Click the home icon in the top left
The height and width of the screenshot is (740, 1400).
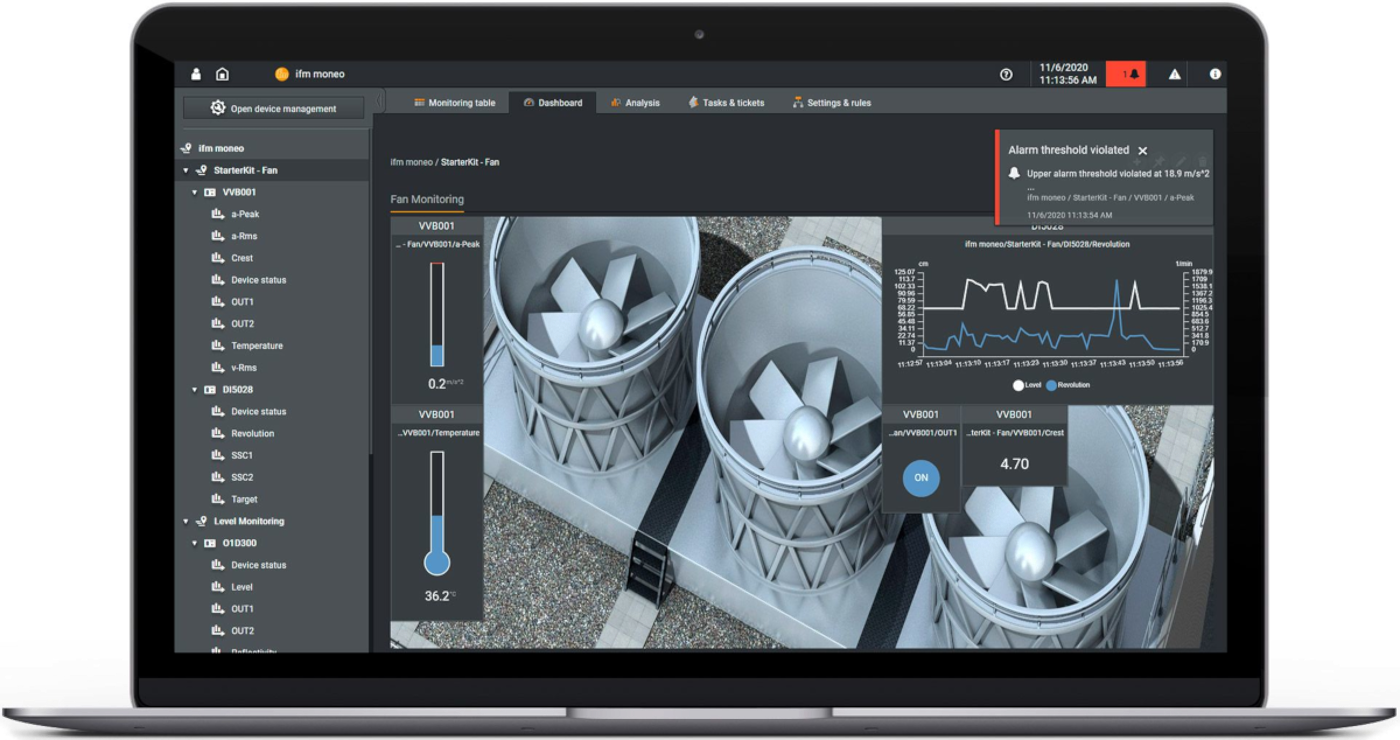coord(222,74)
